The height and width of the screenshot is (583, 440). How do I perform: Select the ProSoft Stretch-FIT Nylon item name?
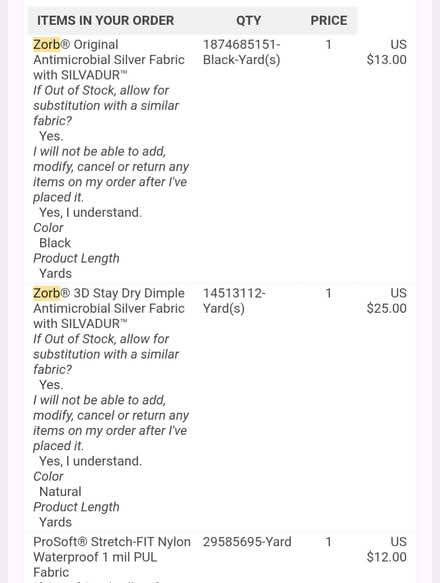click(112, 557)
